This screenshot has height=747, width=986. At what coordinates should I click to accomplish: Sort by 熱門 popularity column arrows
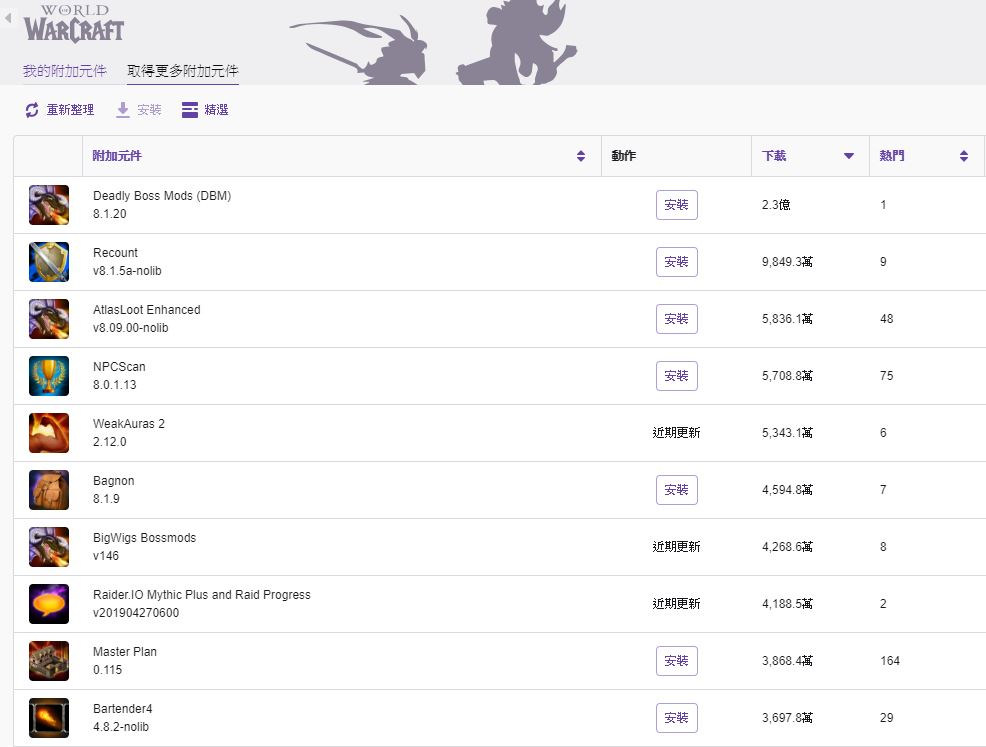(964, 156)
